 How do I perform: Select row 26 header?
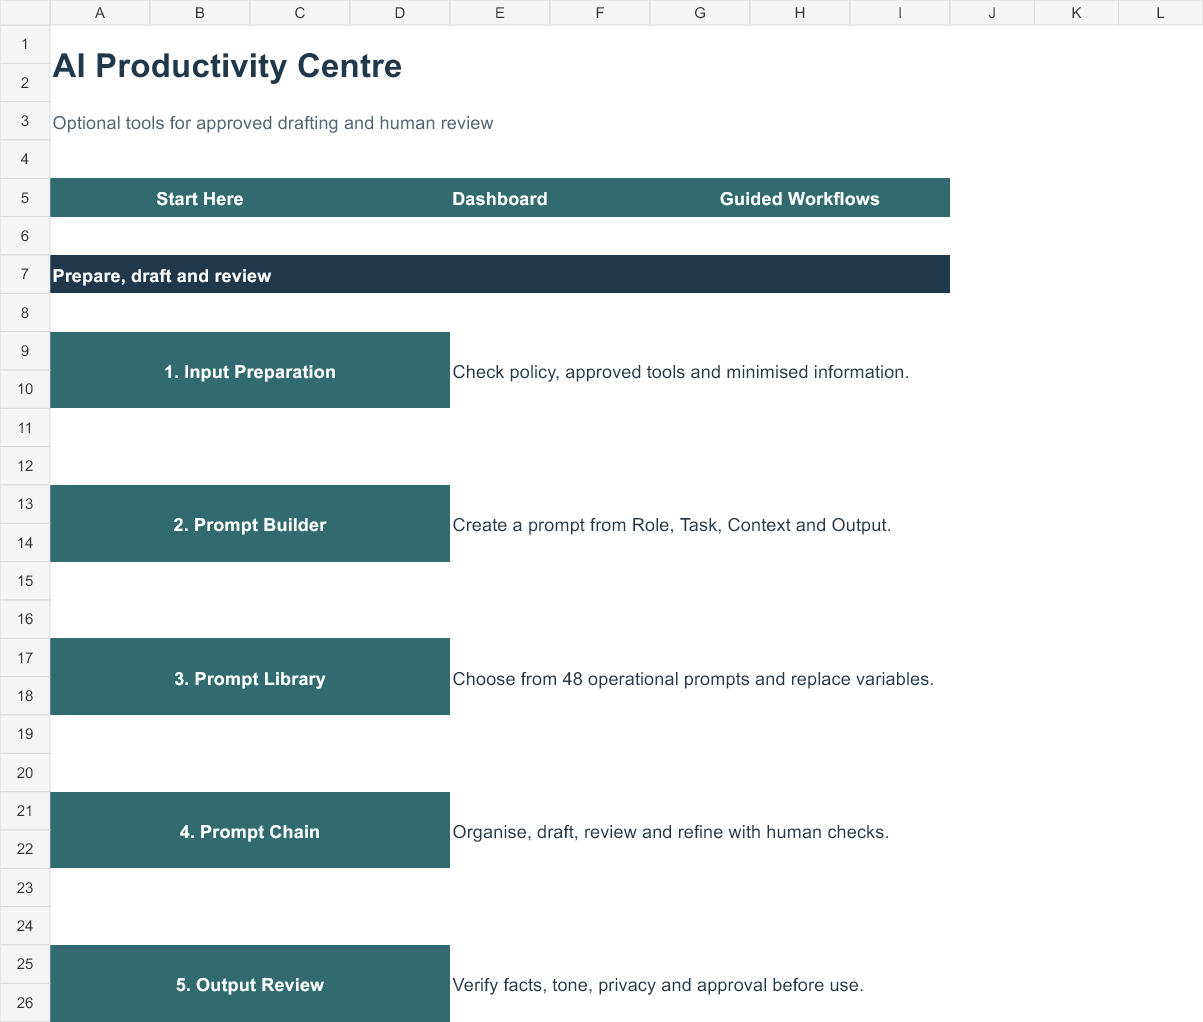[x=25, y=1003]
